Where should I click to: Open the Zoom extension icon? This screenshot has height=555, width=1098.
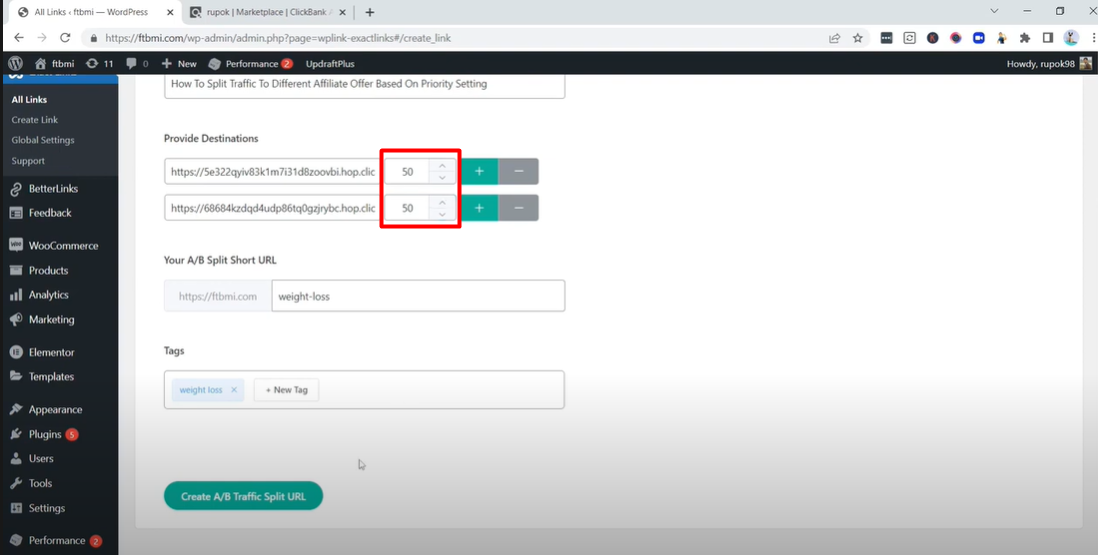tap(979, 38)
